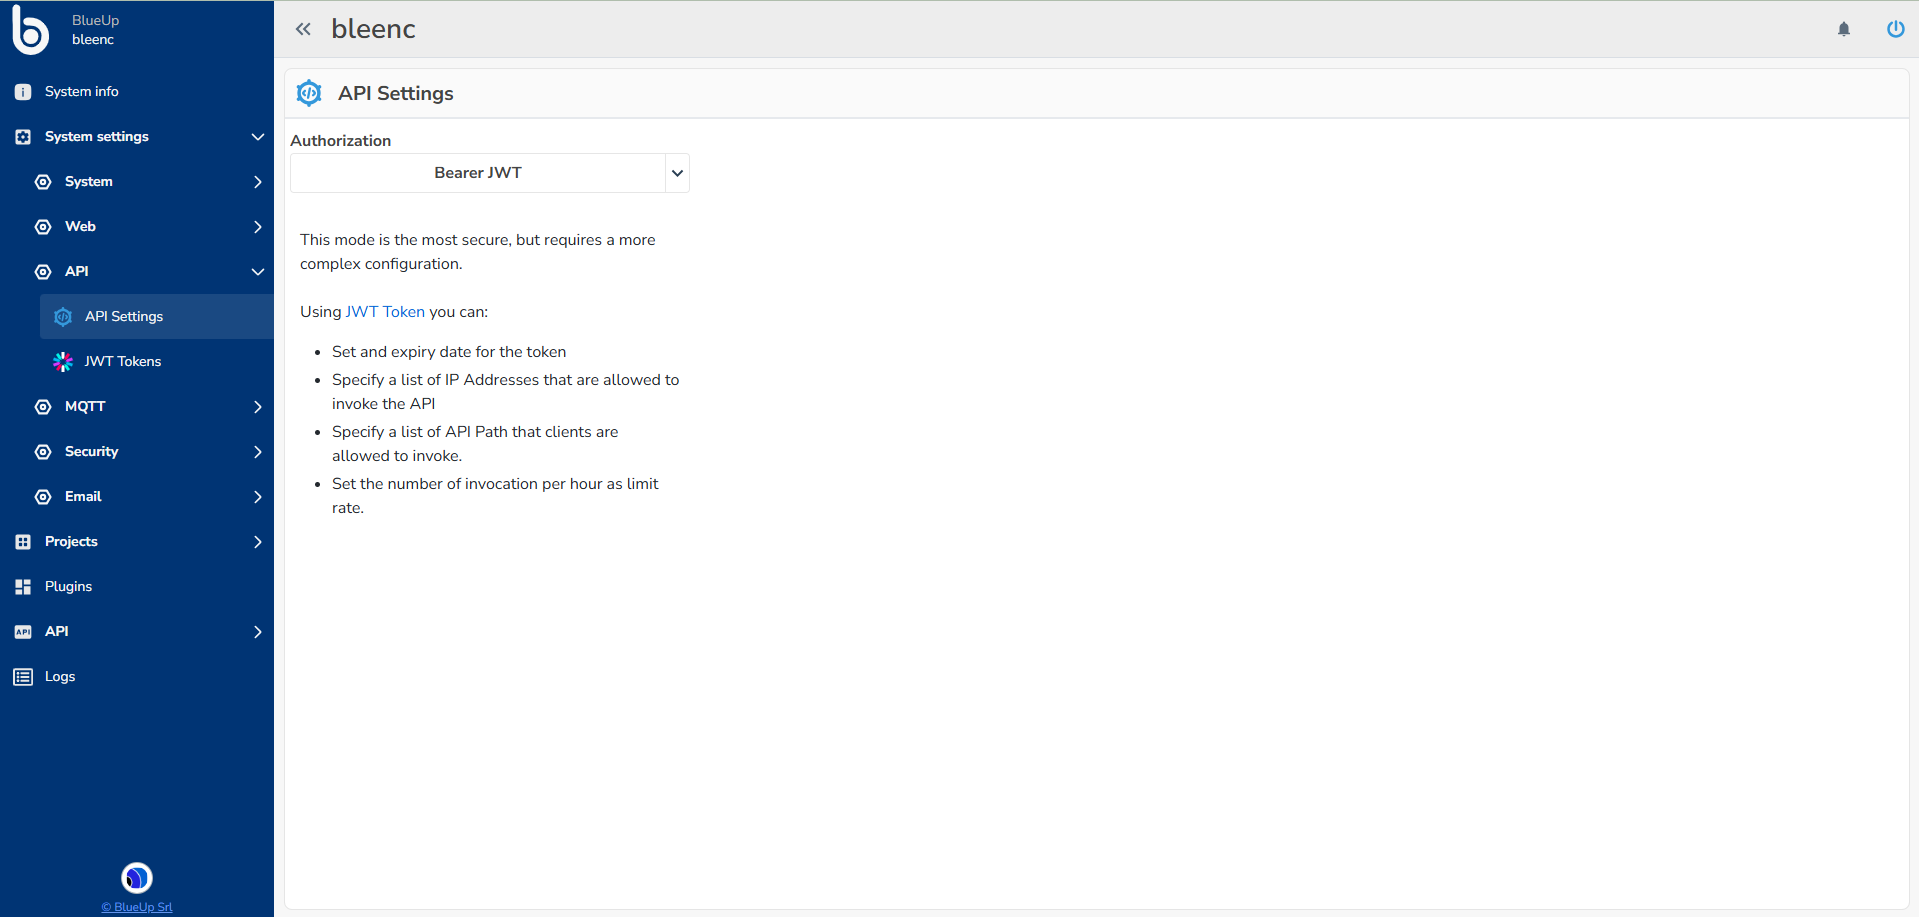
Task: Open the Authorization dropdown
Action: (490, 173)
